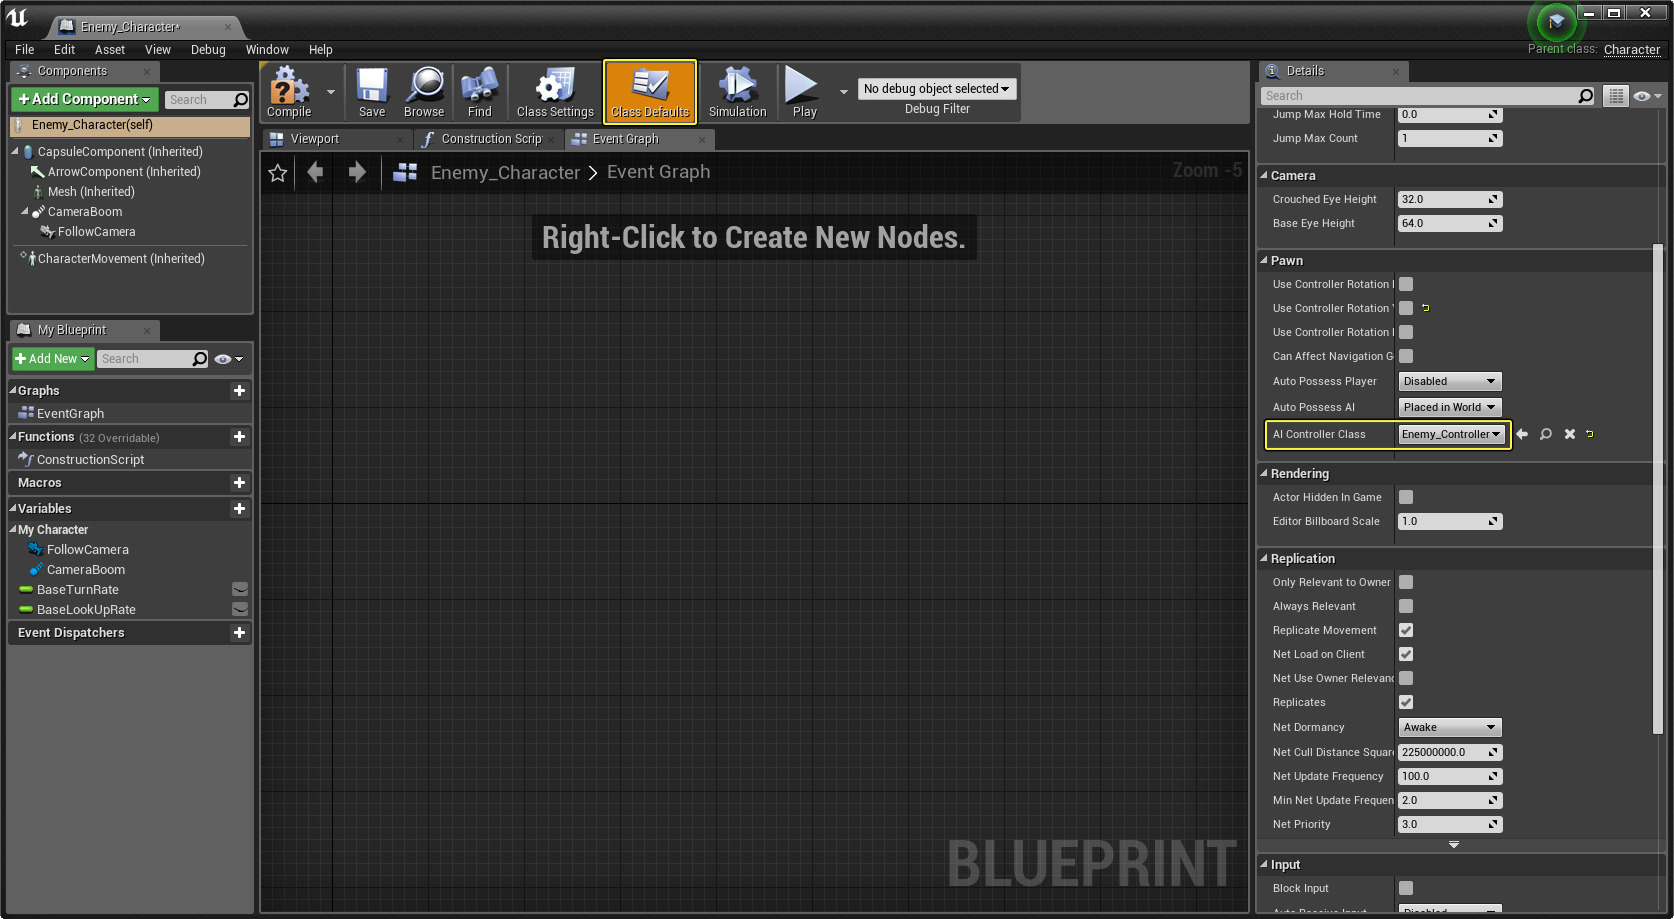This screenshot has height=919, width=1674.
Task: Open Find in blueprint tool
Action: (480, 91)
